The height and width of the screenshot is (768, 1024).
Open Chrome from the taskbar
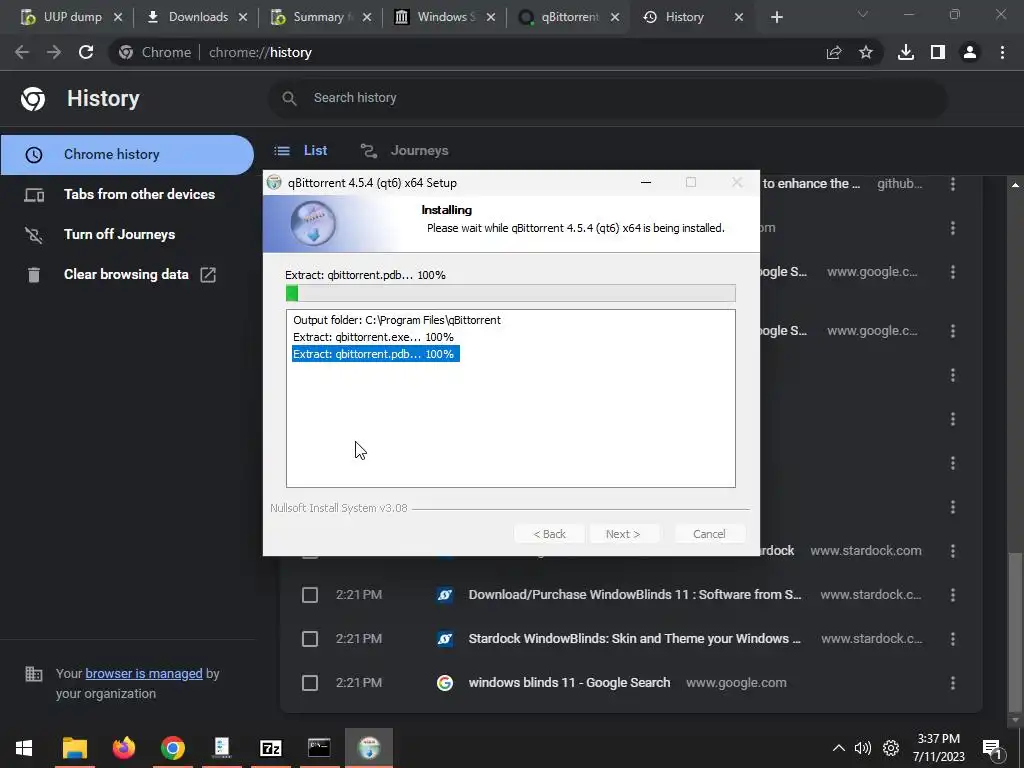[173, 748]
